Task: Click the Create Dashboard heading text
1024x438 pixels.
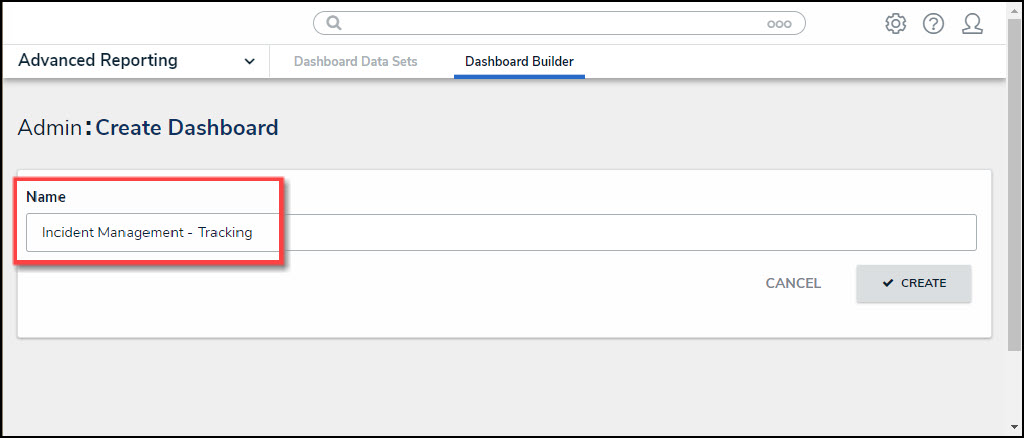Action: (187, 128)
